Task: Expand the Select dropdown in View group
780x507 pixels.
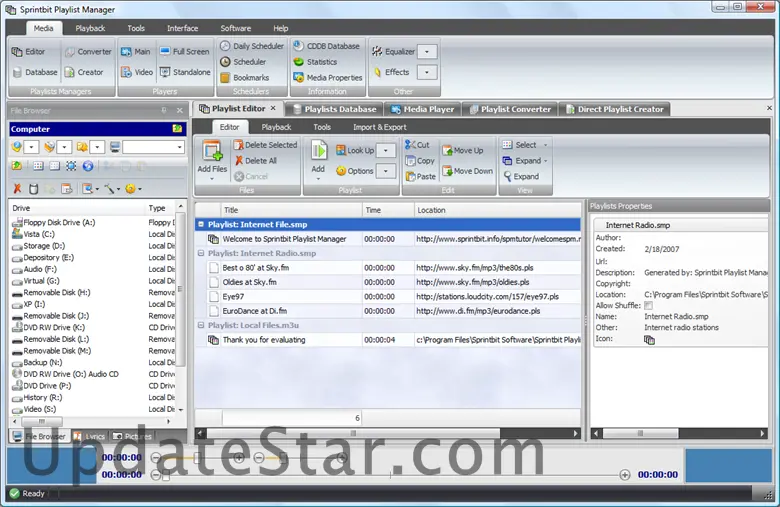Action: point(546,145)
